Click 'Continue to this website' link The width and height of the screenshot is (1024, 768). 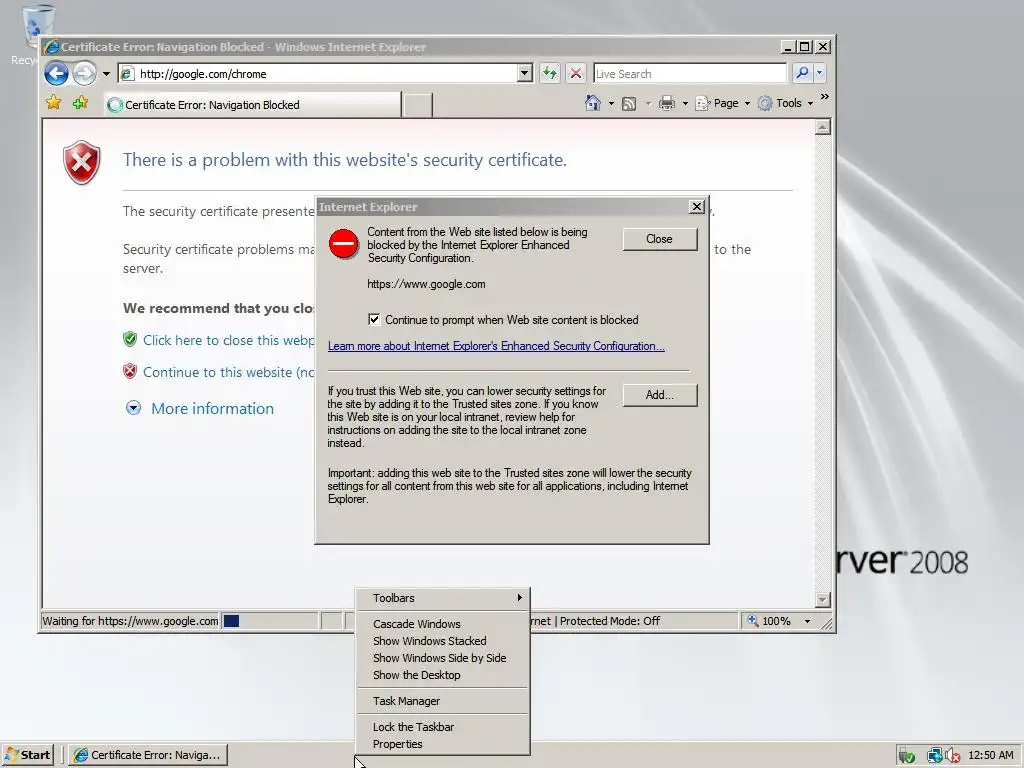(x=228, y=372)
